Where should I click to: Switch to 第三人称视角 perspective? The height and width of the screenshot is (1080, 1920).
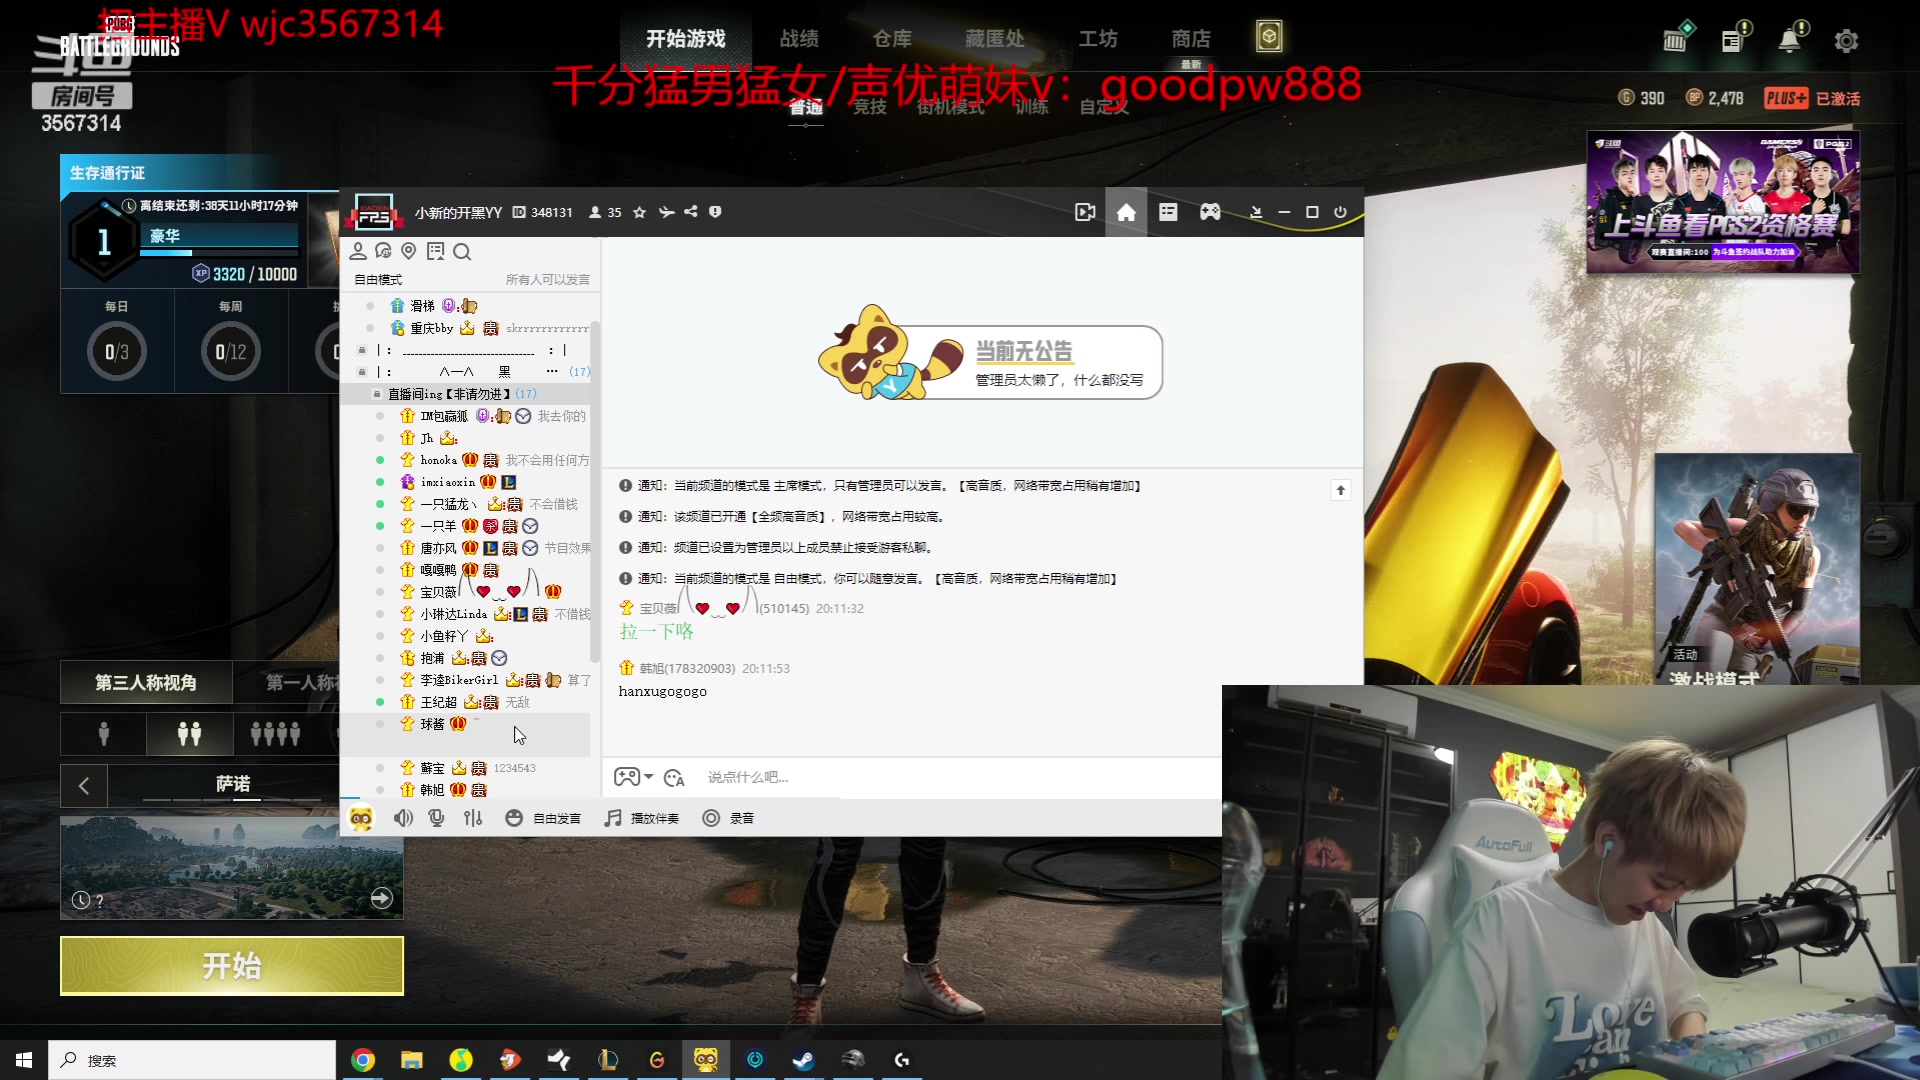[x=146, y=682]
